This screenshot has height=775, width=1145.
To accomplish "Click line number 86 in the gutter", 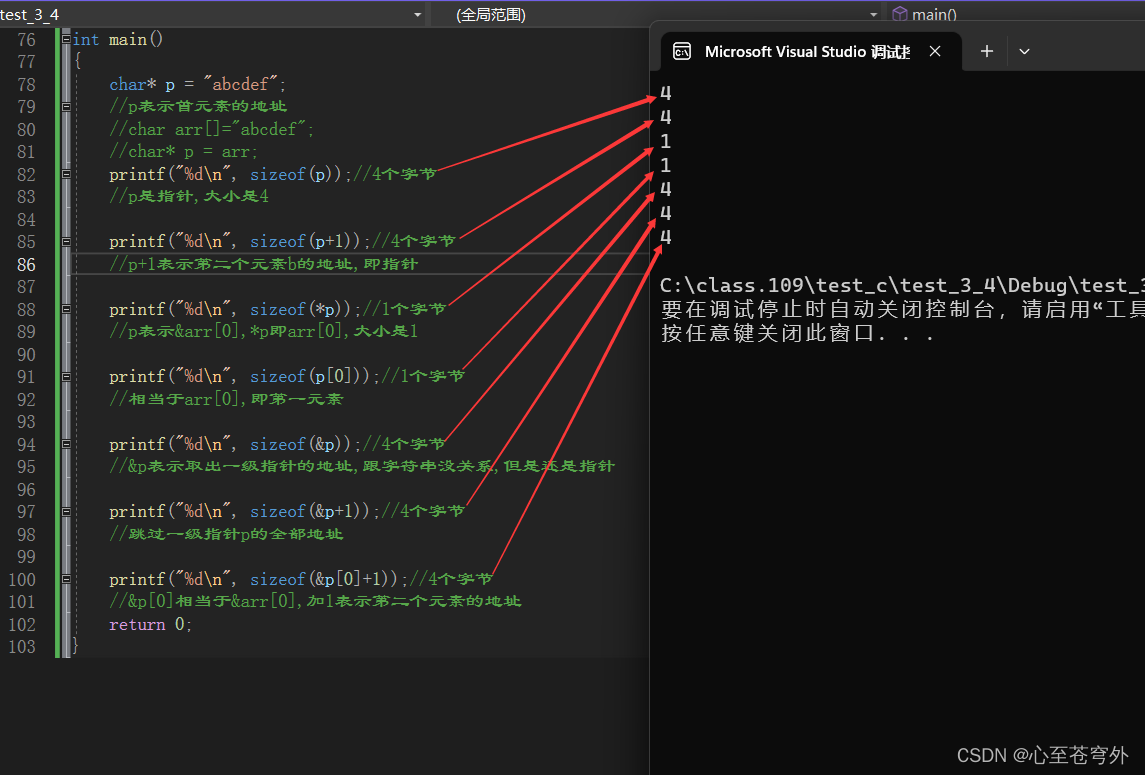I will 26,264.
